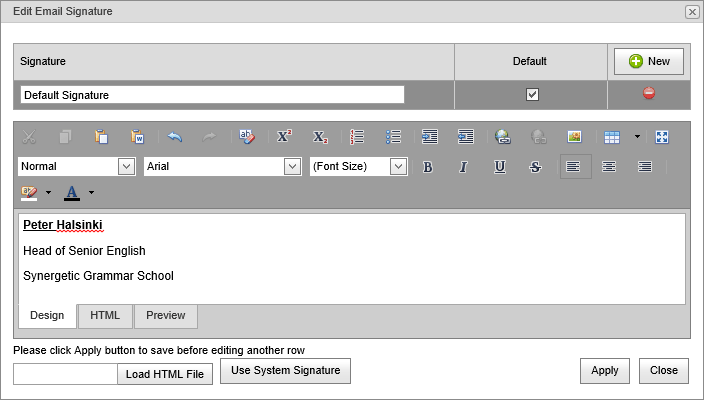Apply subscript formatting

point(320,136)
